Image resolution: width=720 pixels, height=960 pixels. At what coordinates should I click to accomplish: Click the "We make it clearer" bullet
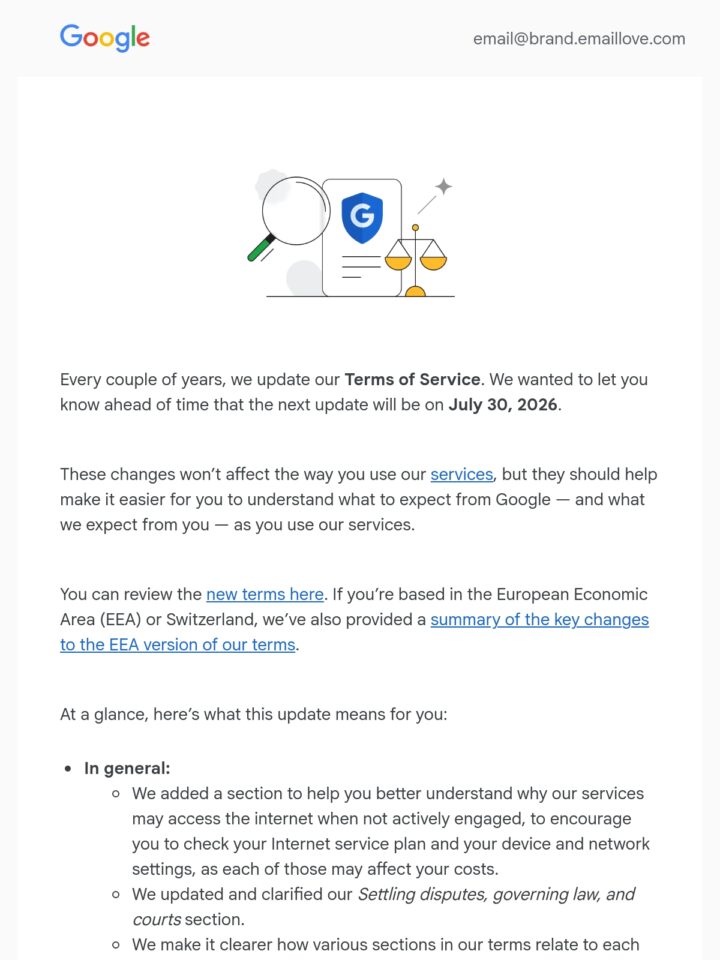[x=386, y=945]
